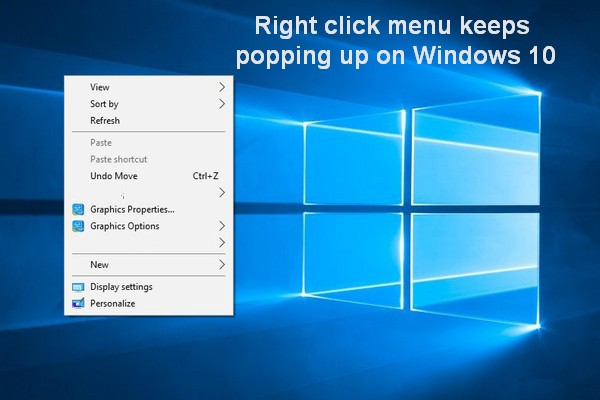Open the Sort by menu entry
Screen dimensions: 600x400
[148, 104]
